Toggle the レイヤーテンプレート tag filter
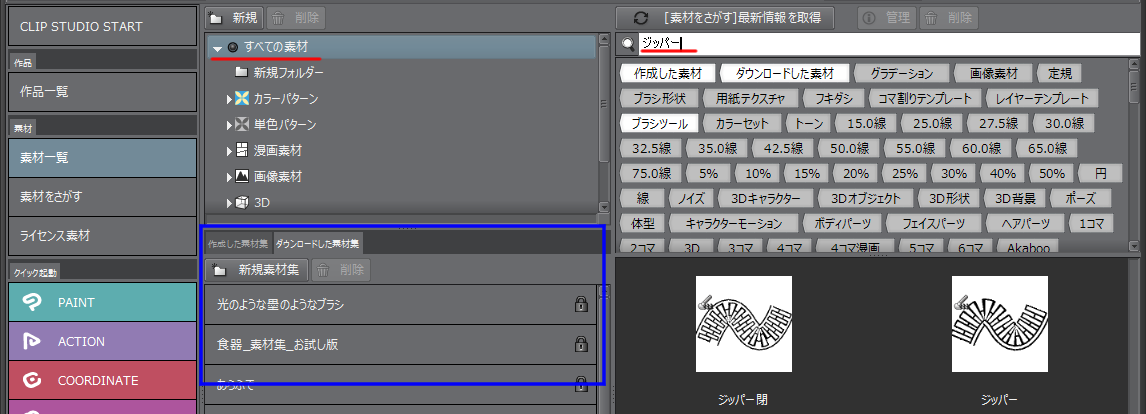This screenshot has height=414, width=1146. [1041, 99]
